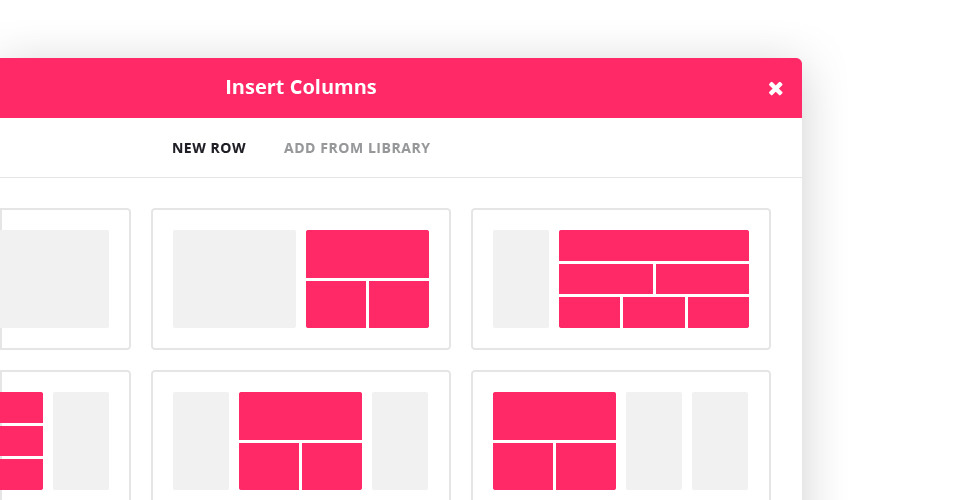Image resolution: width=965 pixels, height=500 pixels.
Task: Close the Insert Columns dialog
Action: [775, 89]
